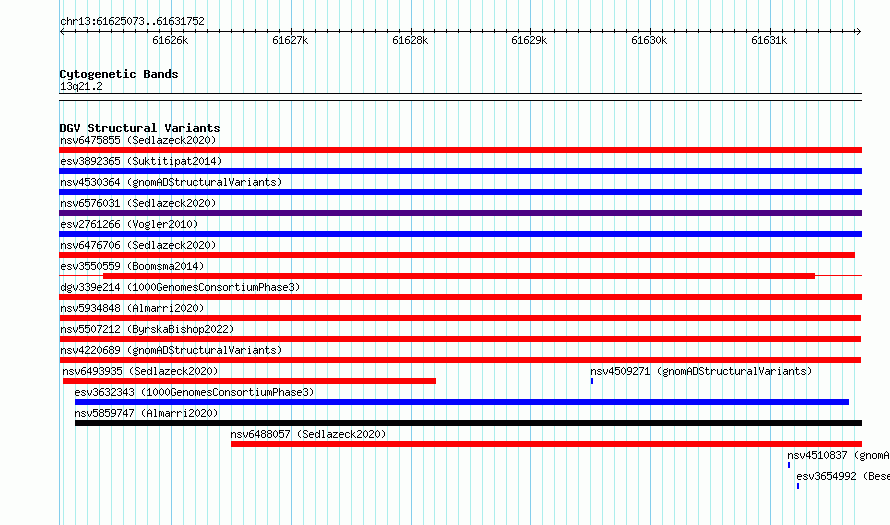Viewport: 890px width, 525px height.
Task: Select the nsv6576031 (Sedlazeck2020) label
Action: (138, 203)
